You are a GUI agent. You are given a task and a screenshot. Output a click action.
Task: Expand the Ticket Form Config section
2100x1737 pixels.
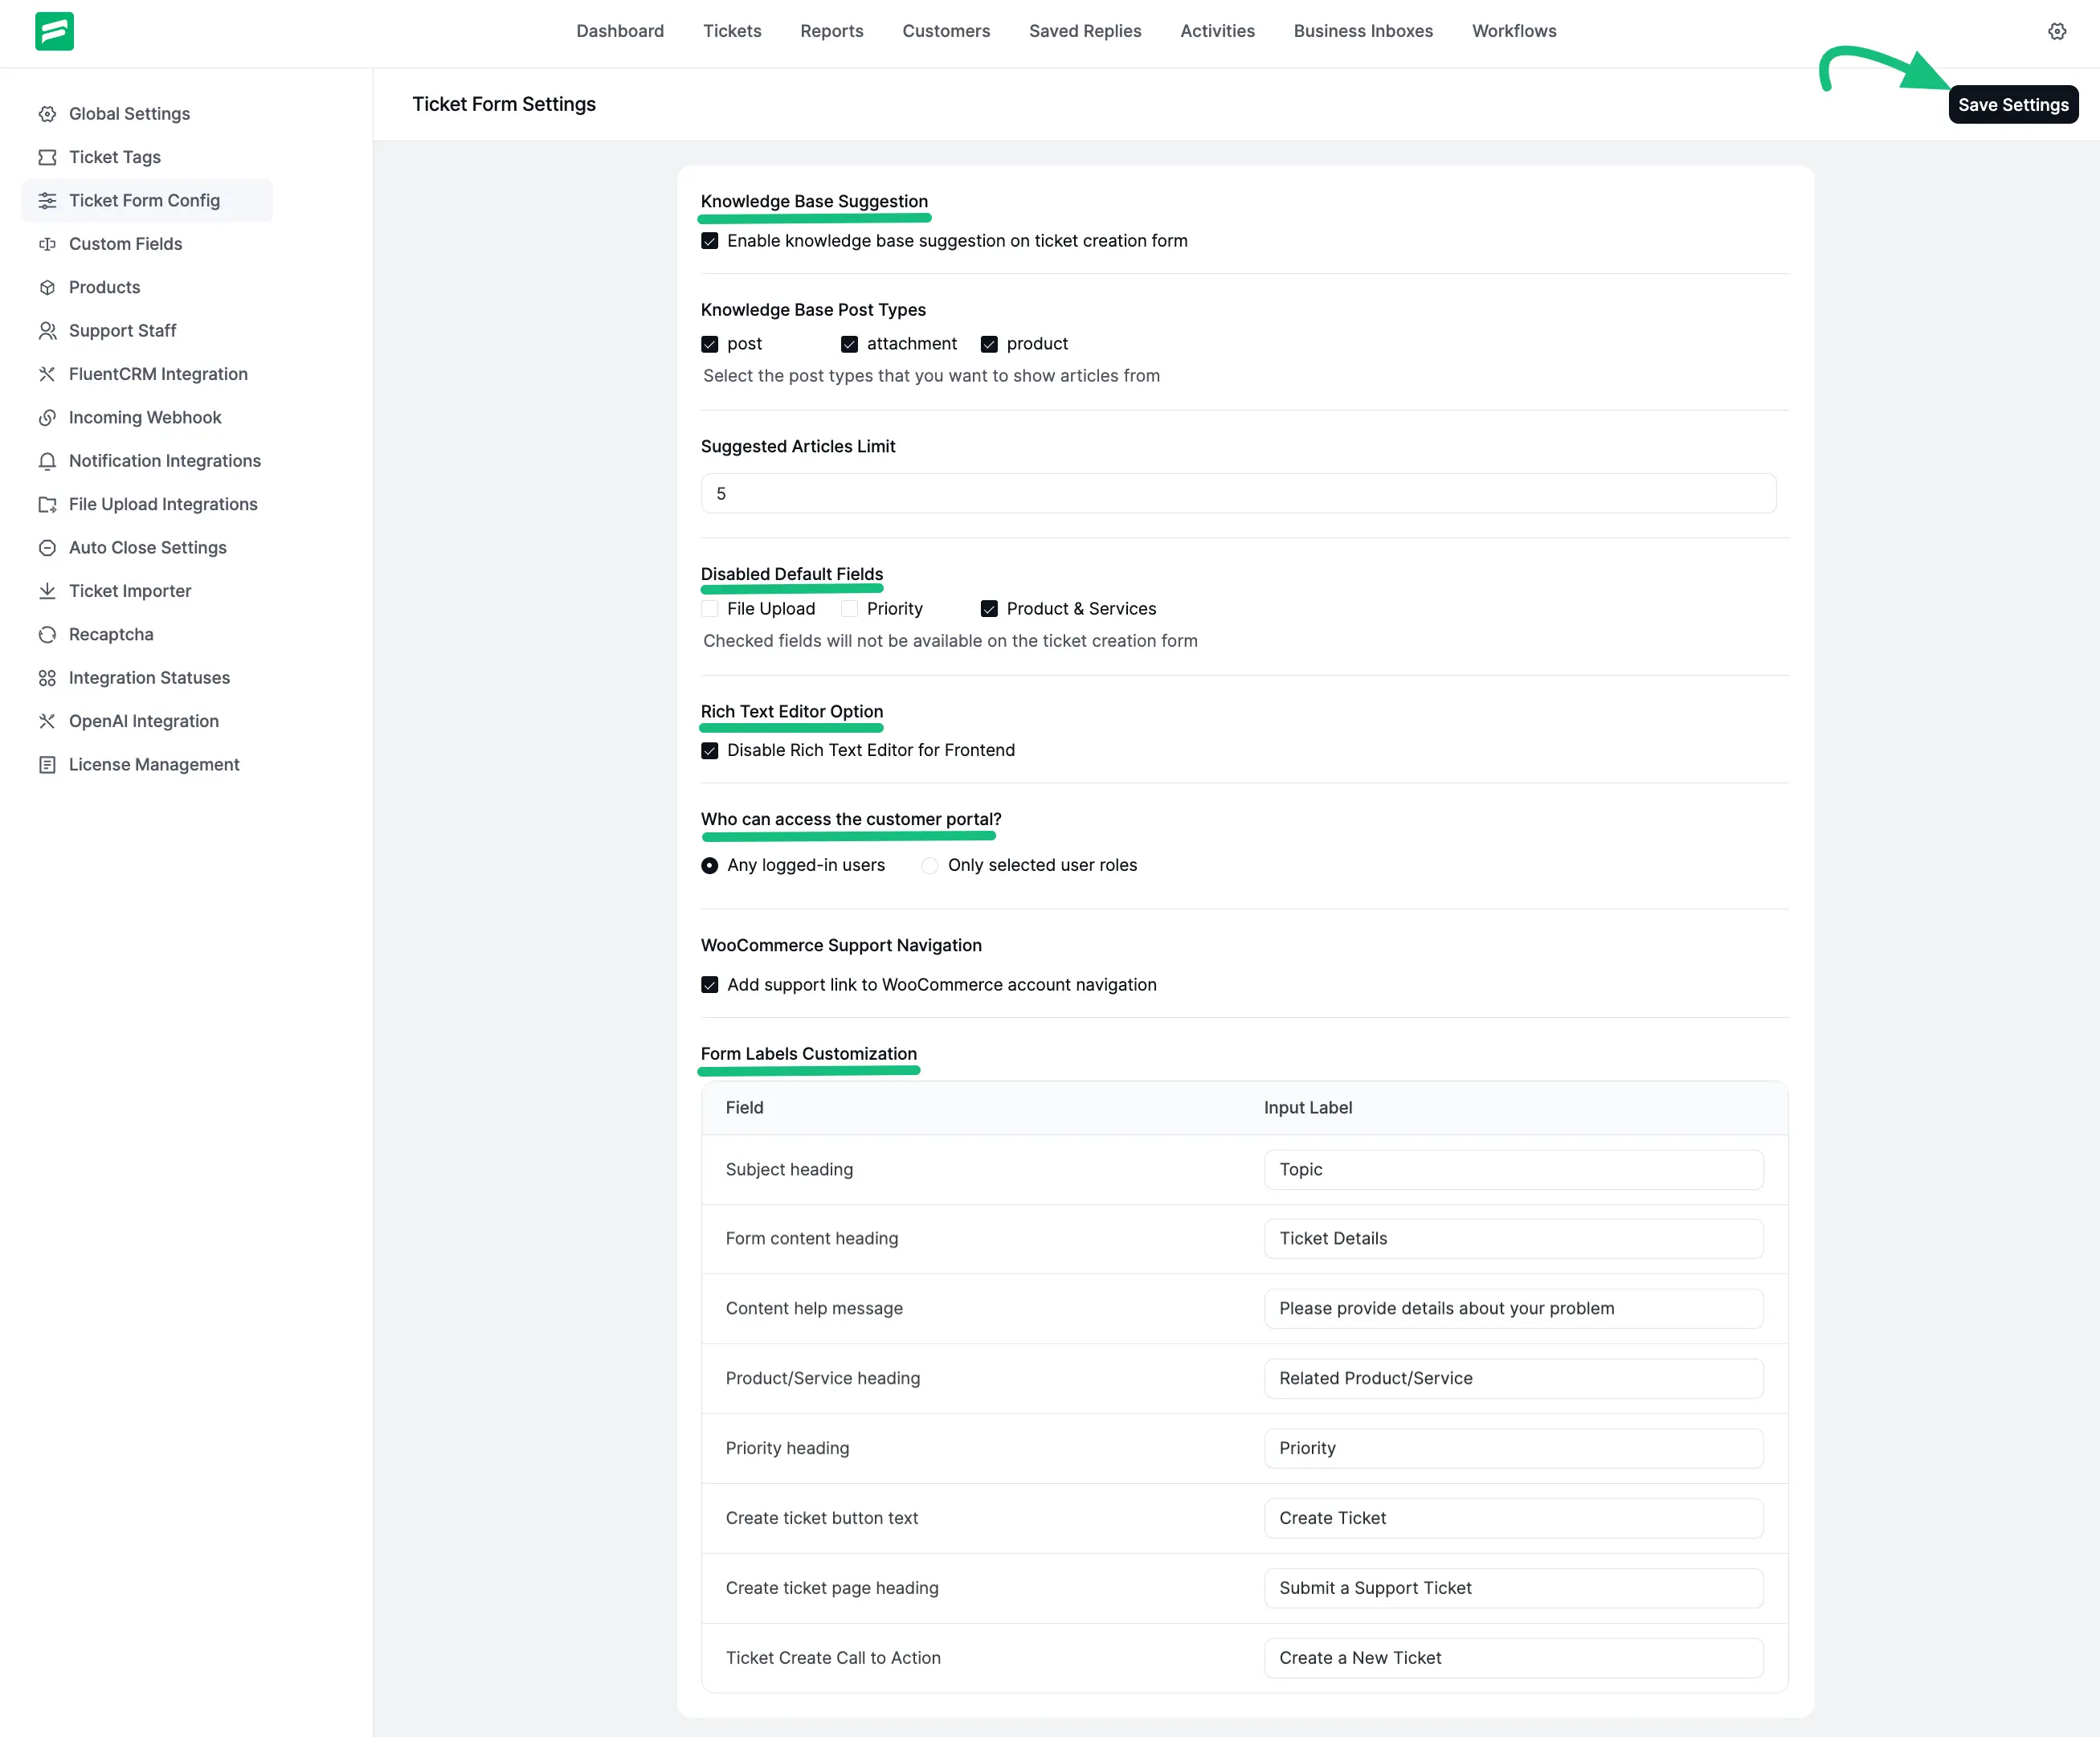point(145,200)
